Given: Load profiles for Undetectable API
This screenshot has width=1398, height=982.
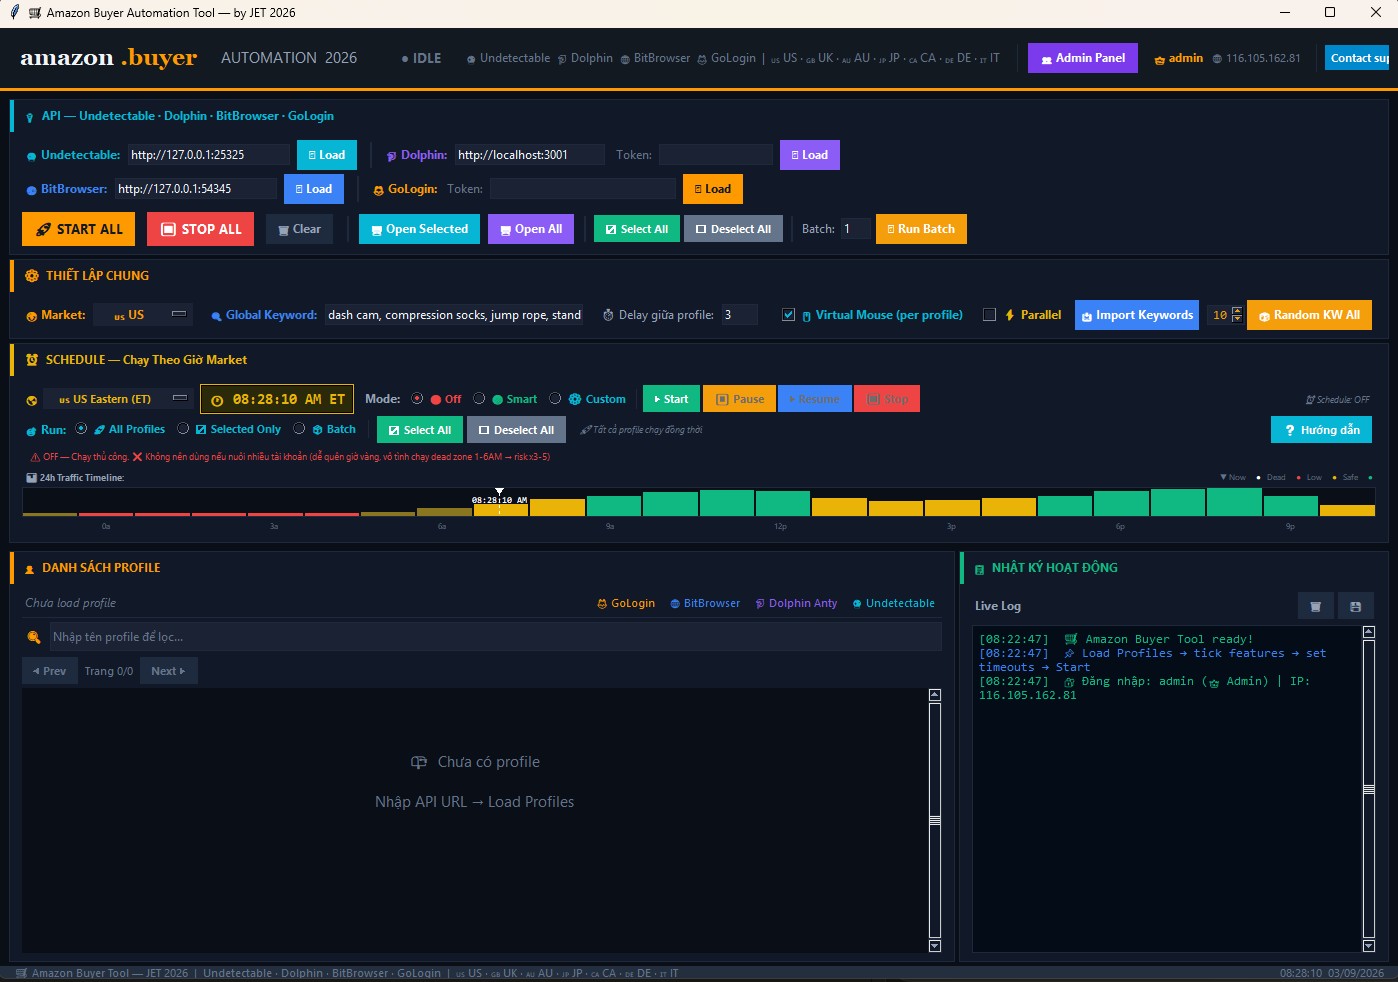Looking at the screenshot, I should coord(327,155).
